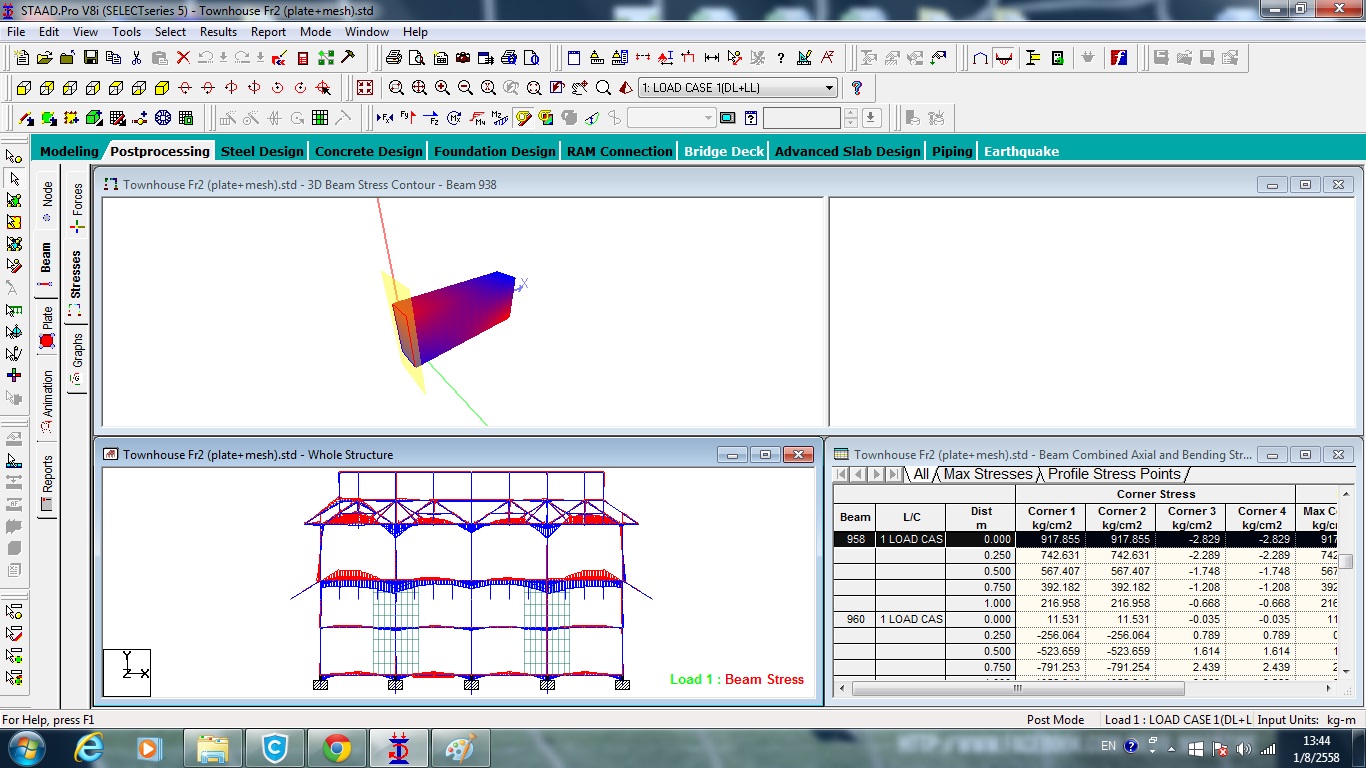Viewport: 1366px width, 768px height.
Task: Switch to Max Stresses table tab
Action: click(x=987, y=474)
